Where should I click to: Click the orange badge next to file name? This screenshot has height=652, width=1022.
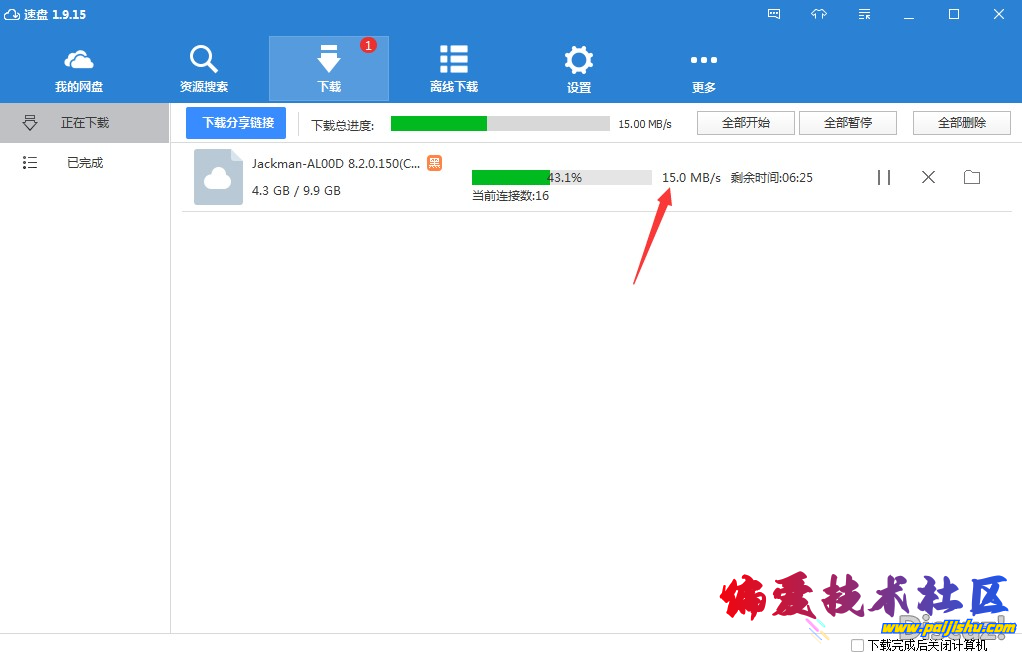click(x=434, y=162)
